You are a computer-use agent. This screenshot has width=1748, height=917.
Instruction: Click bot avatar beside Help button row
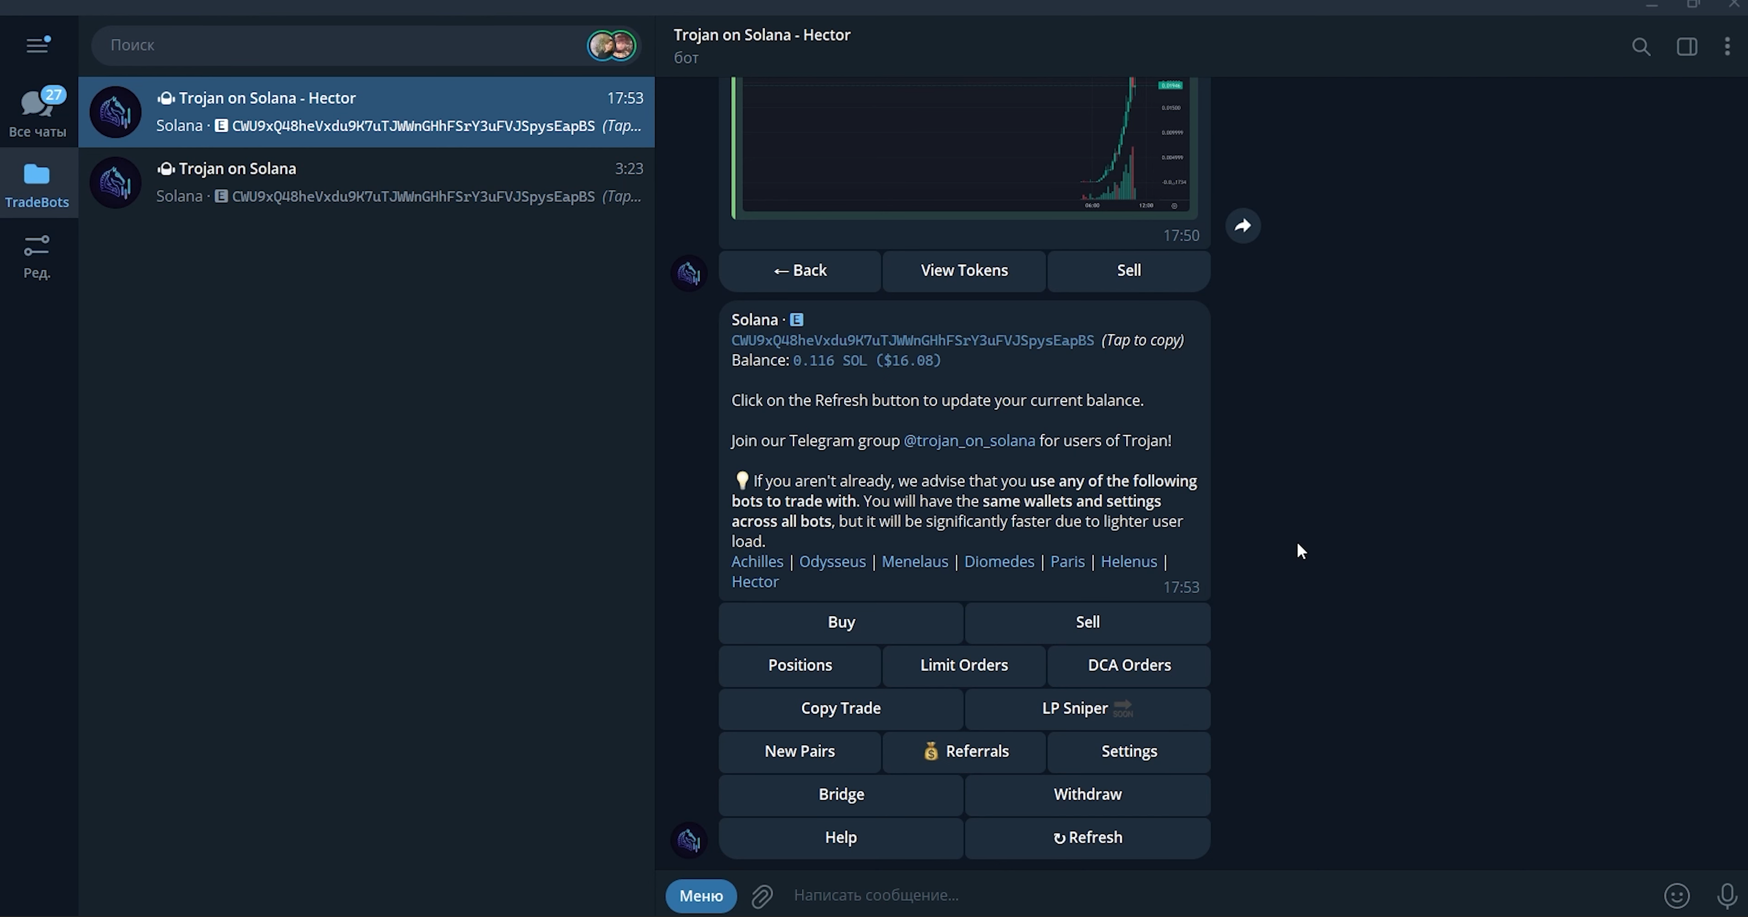(x=689, y=840)
